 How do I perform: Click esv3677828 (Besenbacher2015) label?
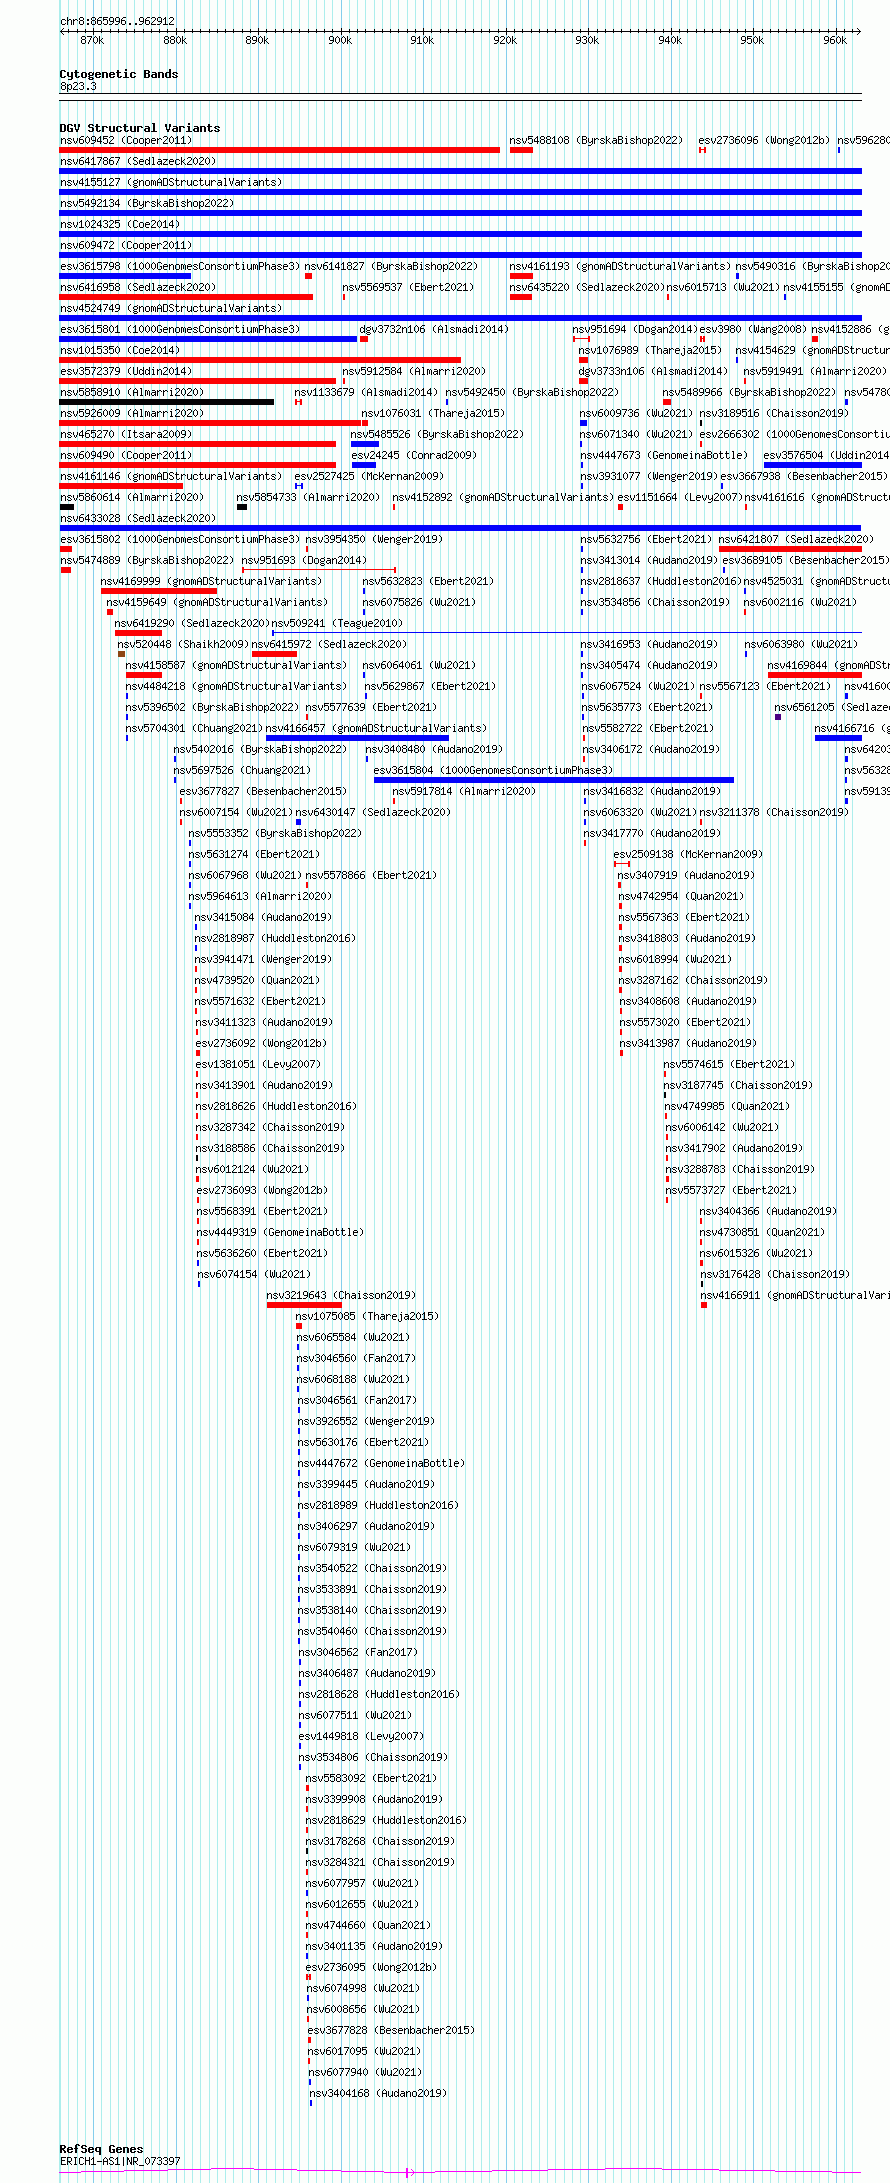point(391,2030)
